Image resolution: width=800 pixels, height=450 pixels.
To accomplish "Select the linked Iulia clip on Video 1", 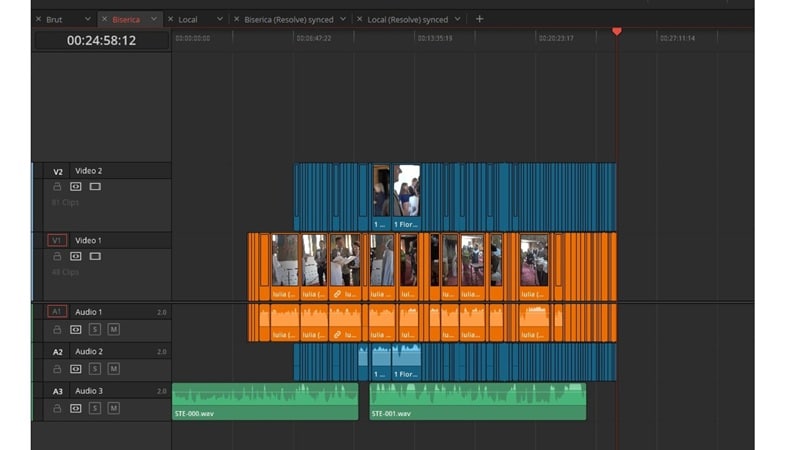I will click(x=345, y=266).
